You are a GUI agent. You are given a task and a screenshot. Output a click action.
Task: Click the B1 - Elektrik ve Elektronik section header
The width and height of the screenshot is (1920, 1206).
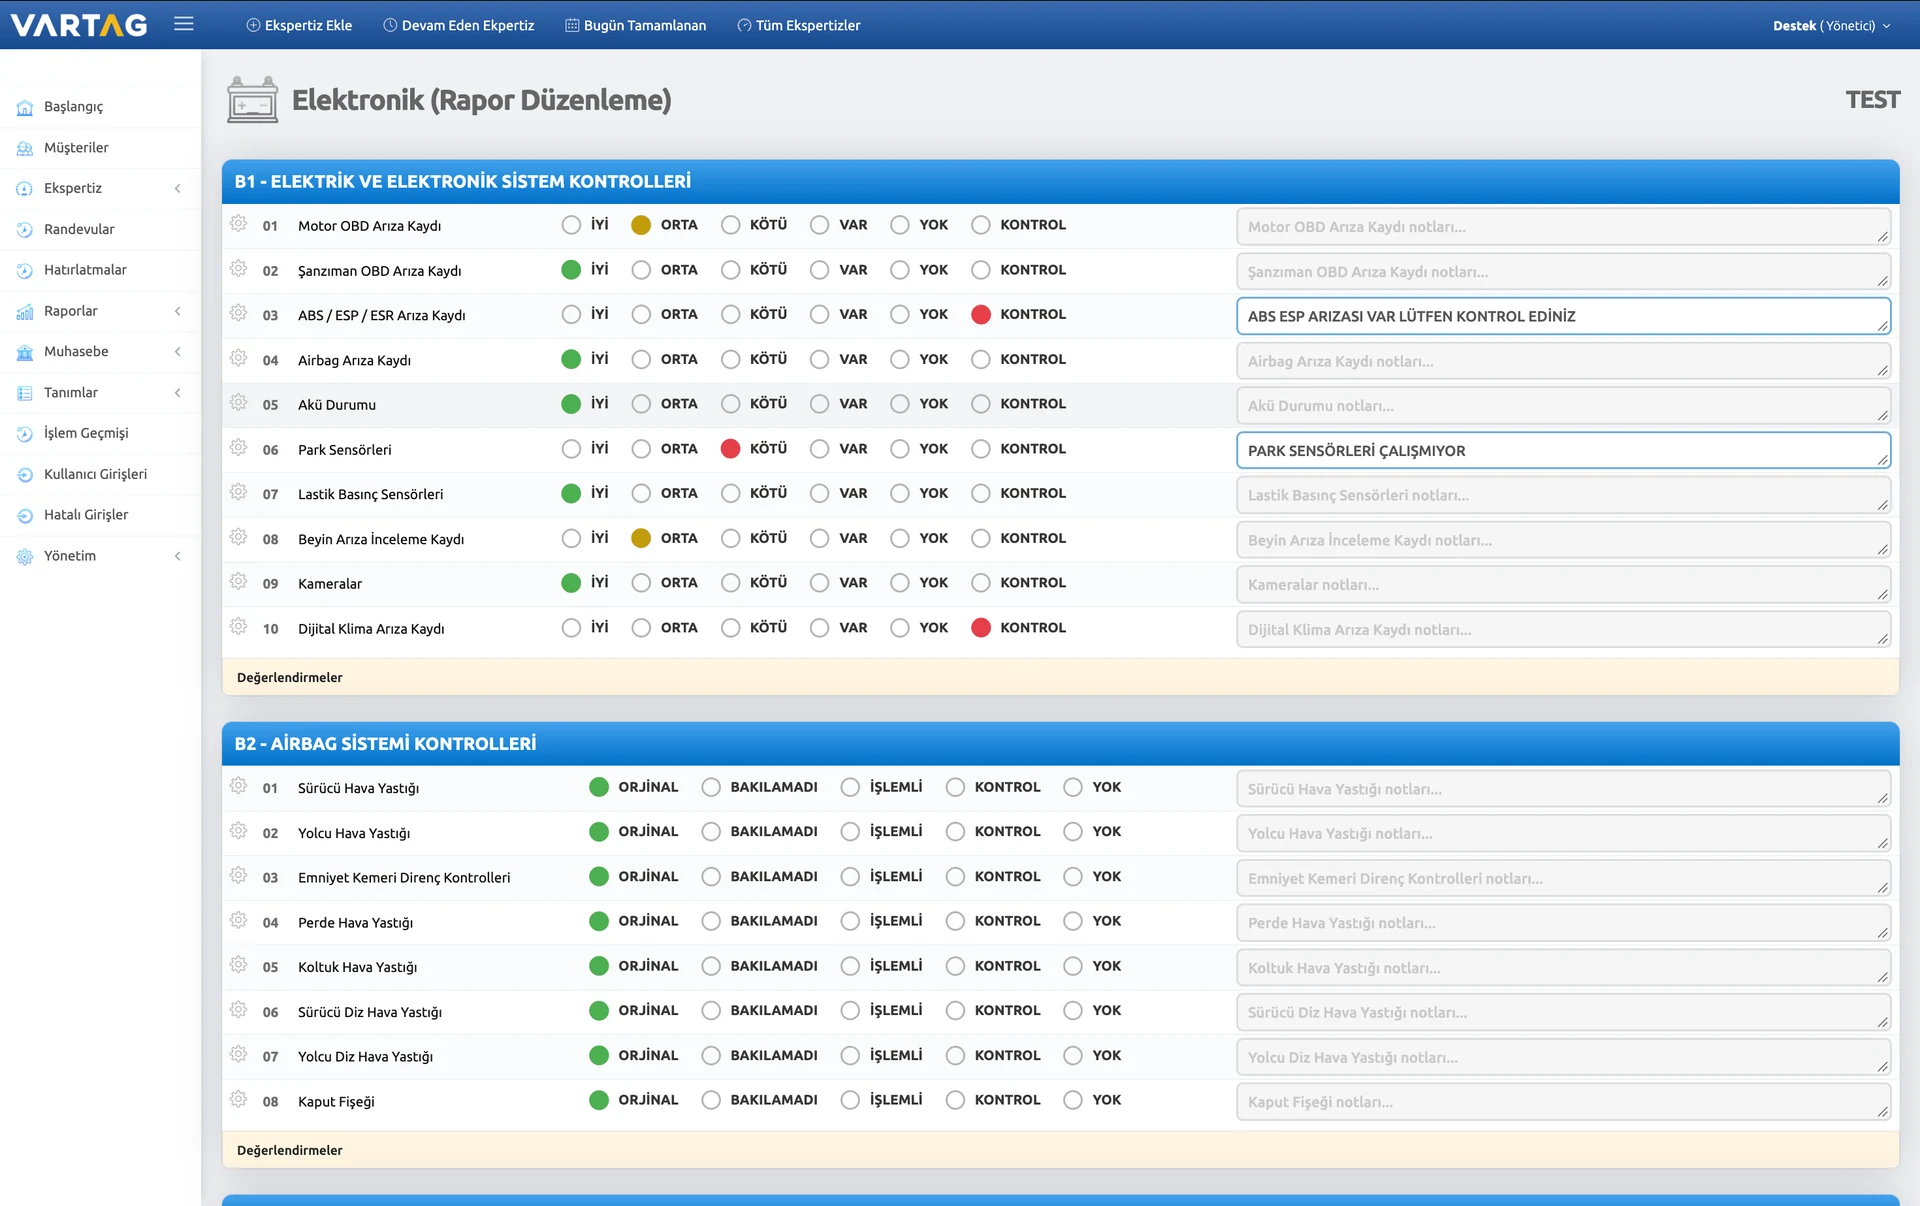tap(1060, 181)
